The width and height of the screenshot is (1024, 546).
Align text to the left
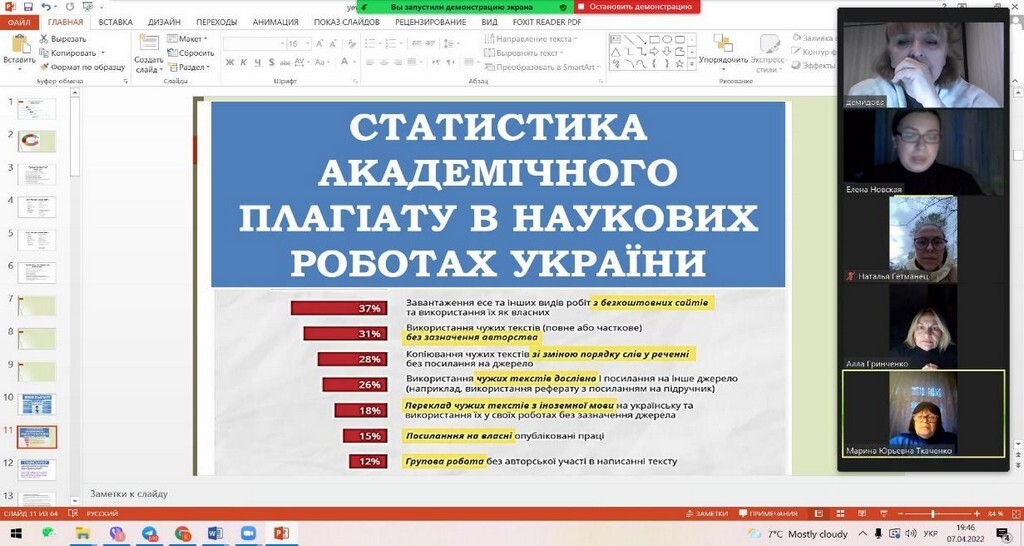[x=370, y=63]
